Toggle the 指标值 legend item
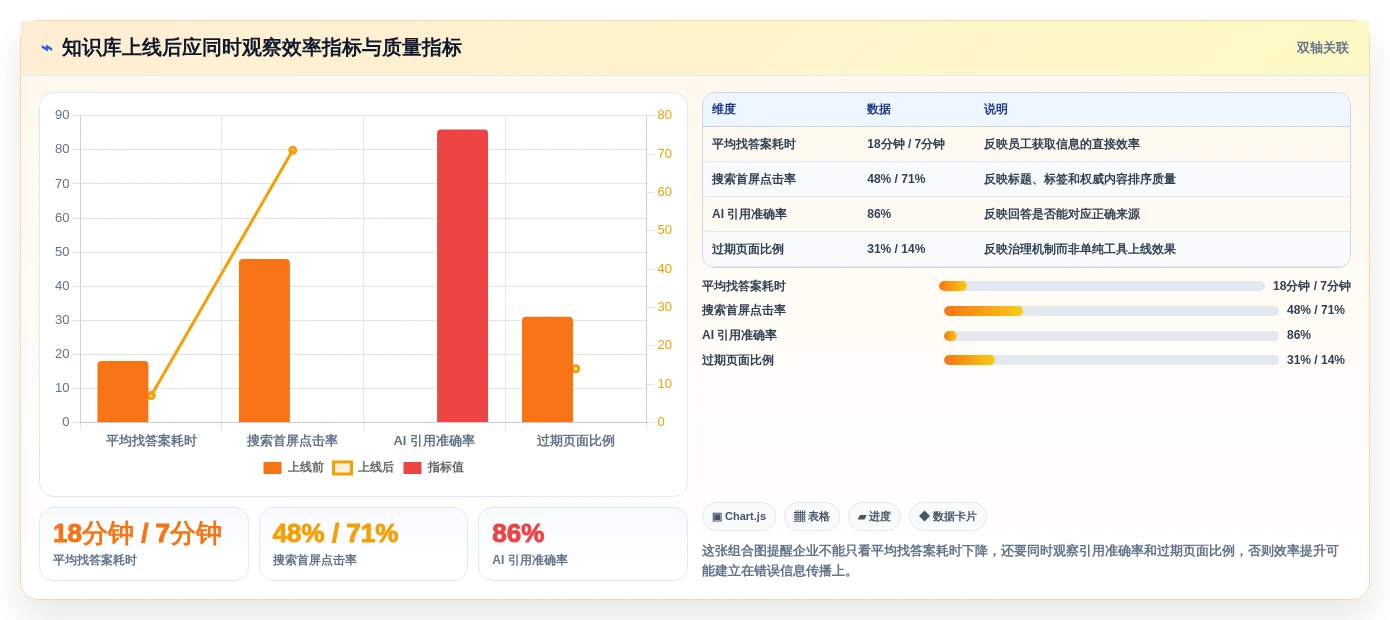This screenshot has height=620, width=1390. point(433,467)
